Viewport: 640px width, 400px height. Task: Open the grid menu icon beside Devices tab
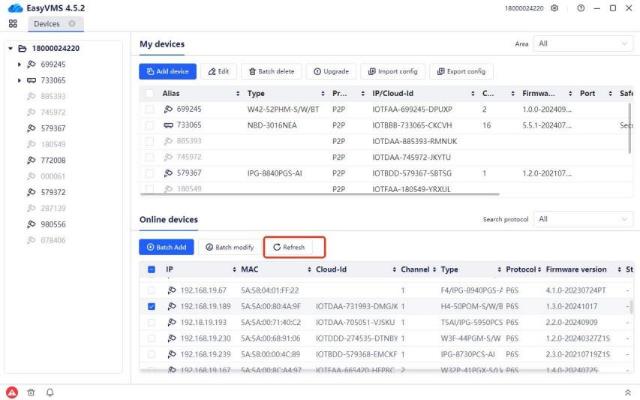13,23
